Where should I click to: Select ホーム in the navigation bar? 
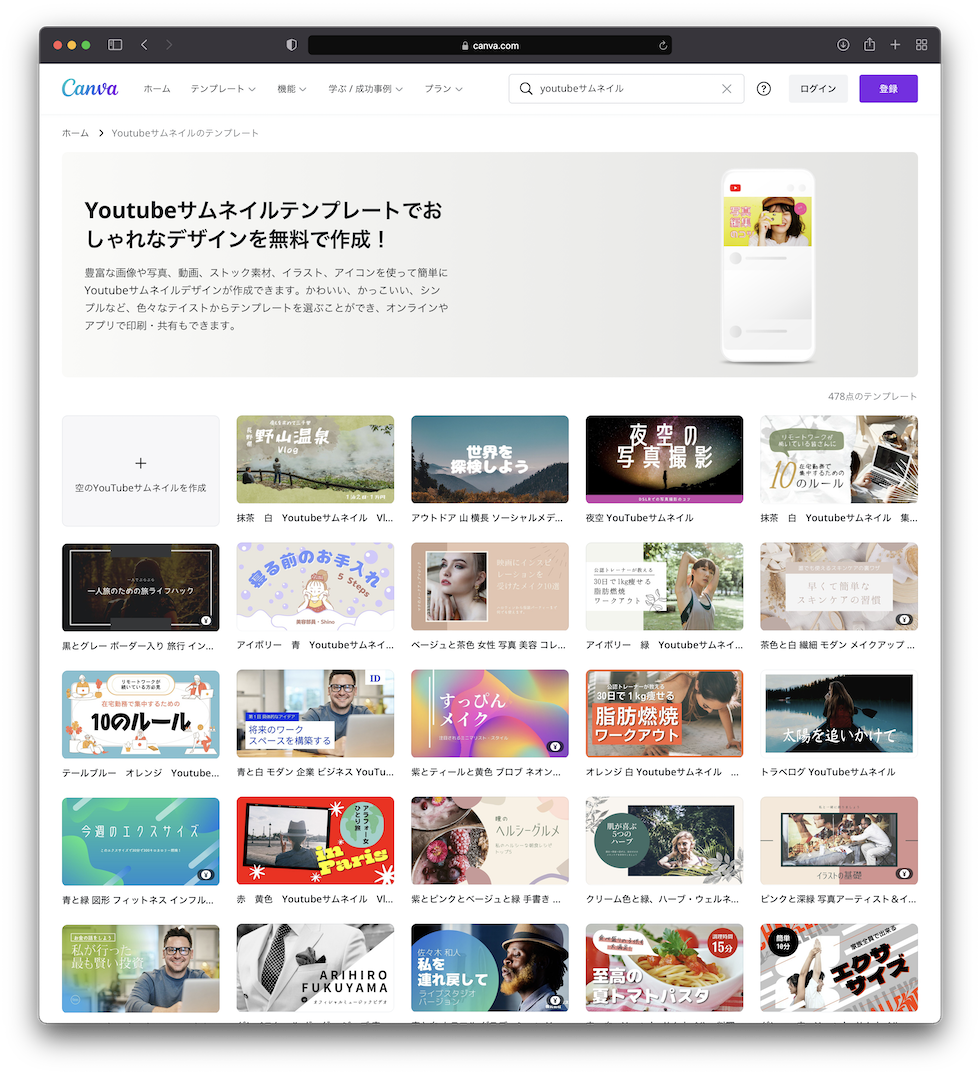pos(156,88)
